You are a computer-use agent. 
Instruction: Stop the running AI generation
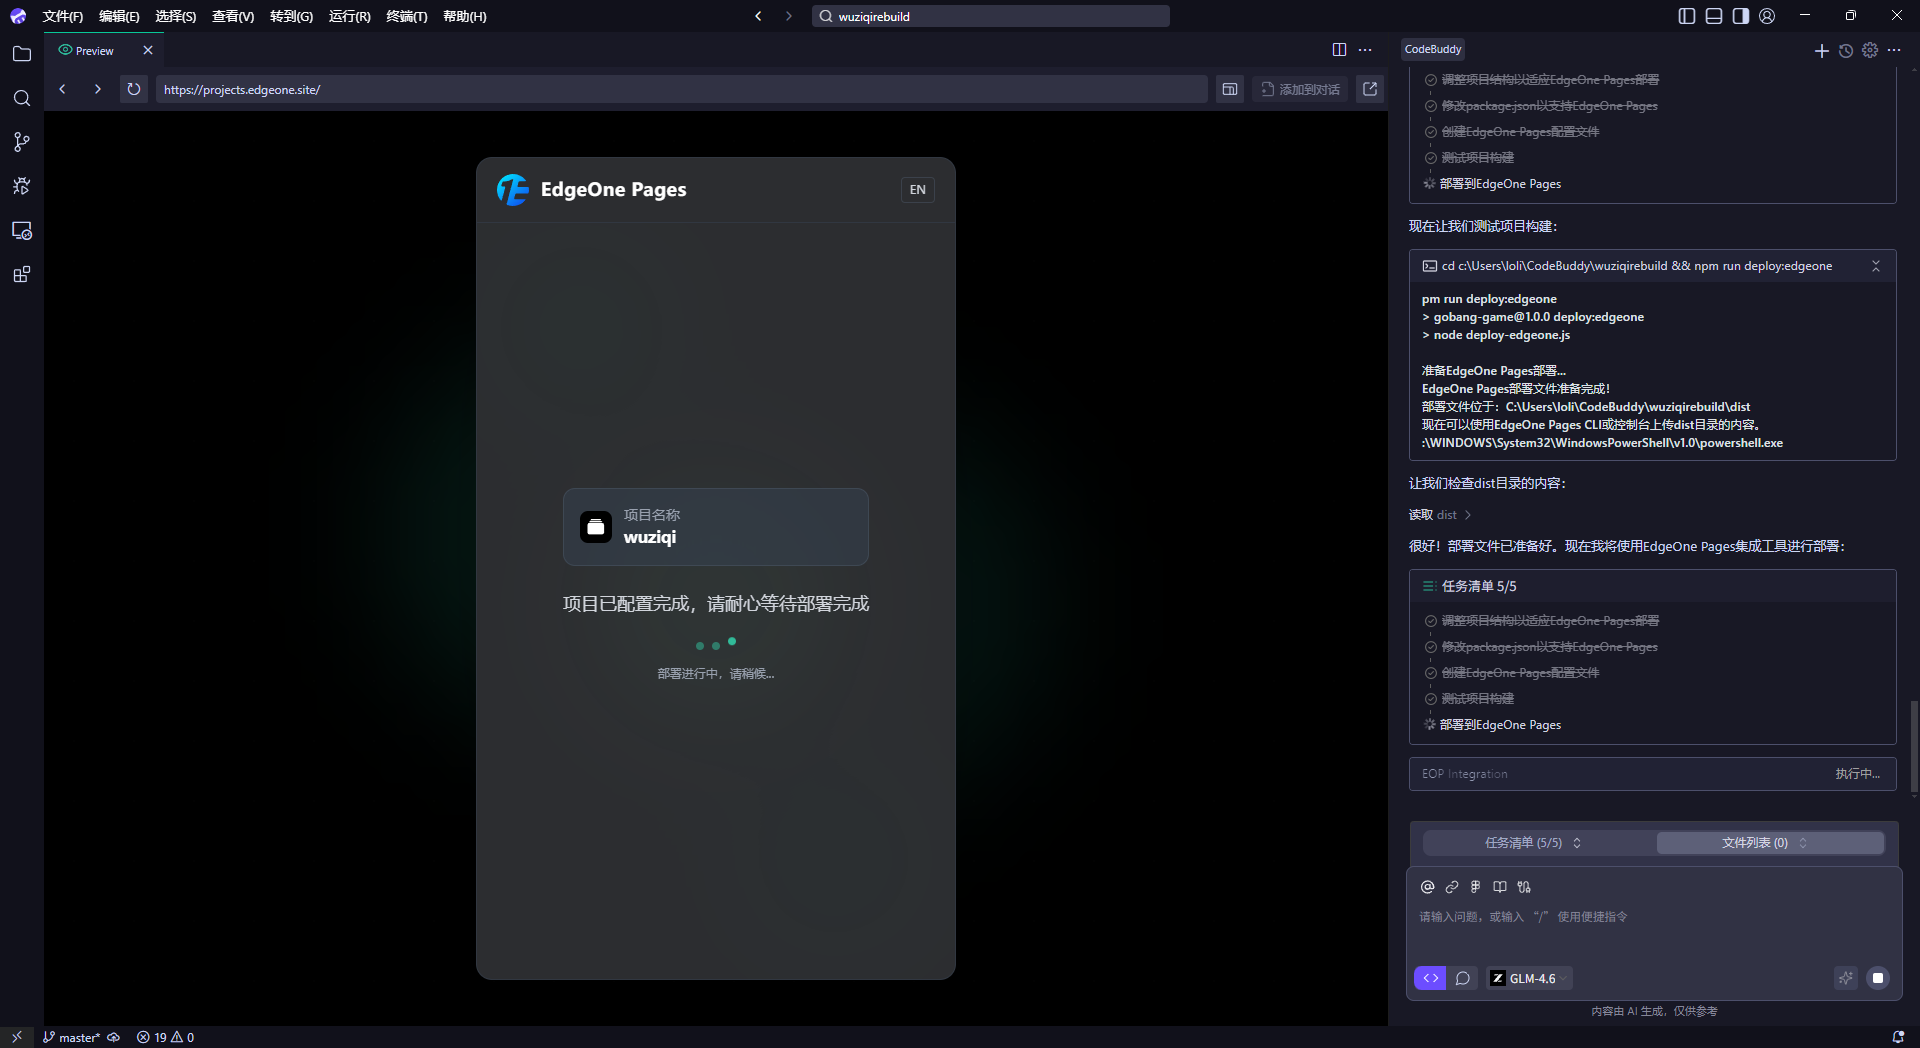[x=1878, y=978]
